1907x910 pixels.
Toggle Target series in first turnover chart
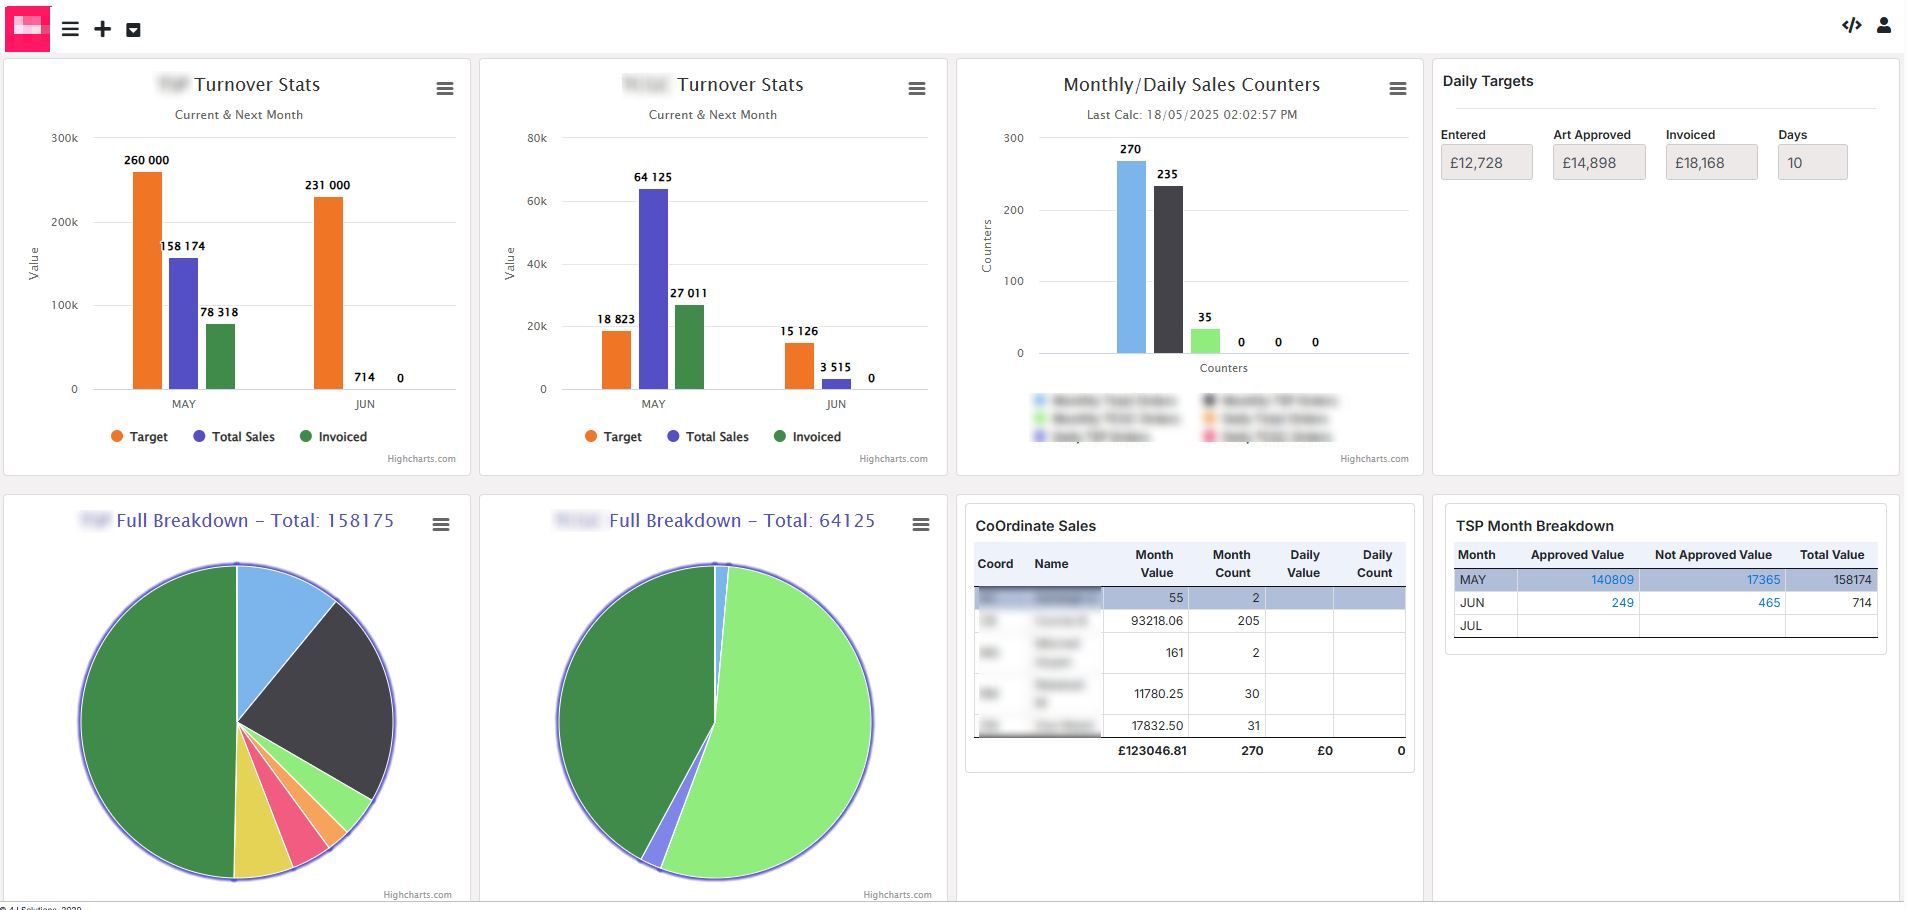point(139,437)
